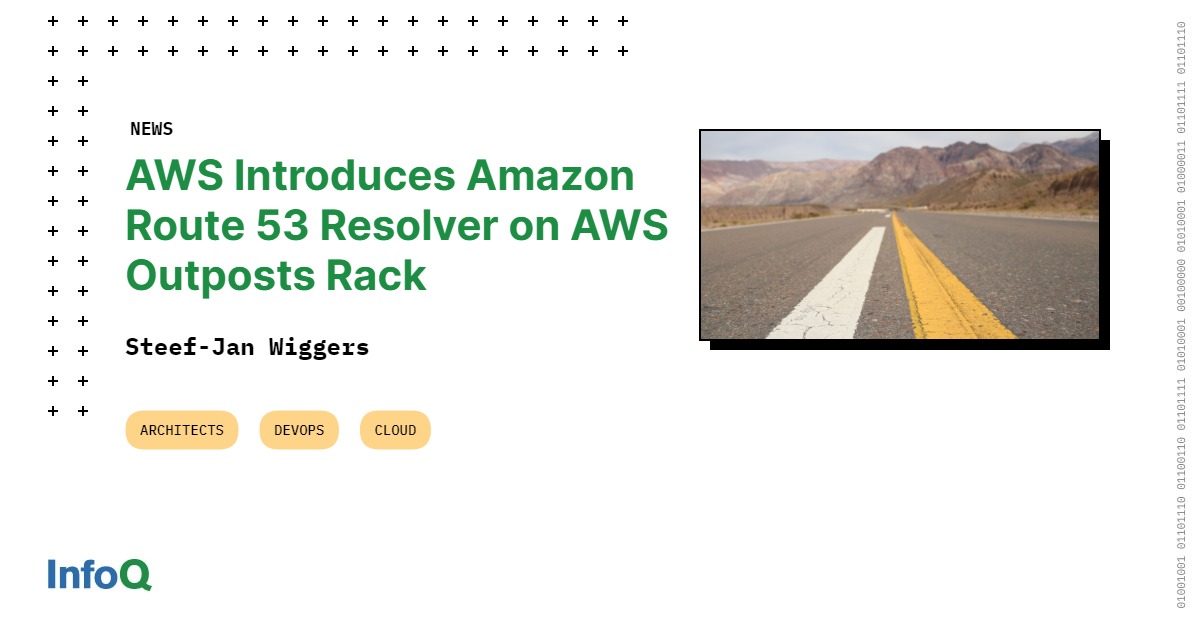The height and width of the screenshot is (630, 1200).
Task: Open the desert road photo thumbnail
Action: click(x=900, y=235)
